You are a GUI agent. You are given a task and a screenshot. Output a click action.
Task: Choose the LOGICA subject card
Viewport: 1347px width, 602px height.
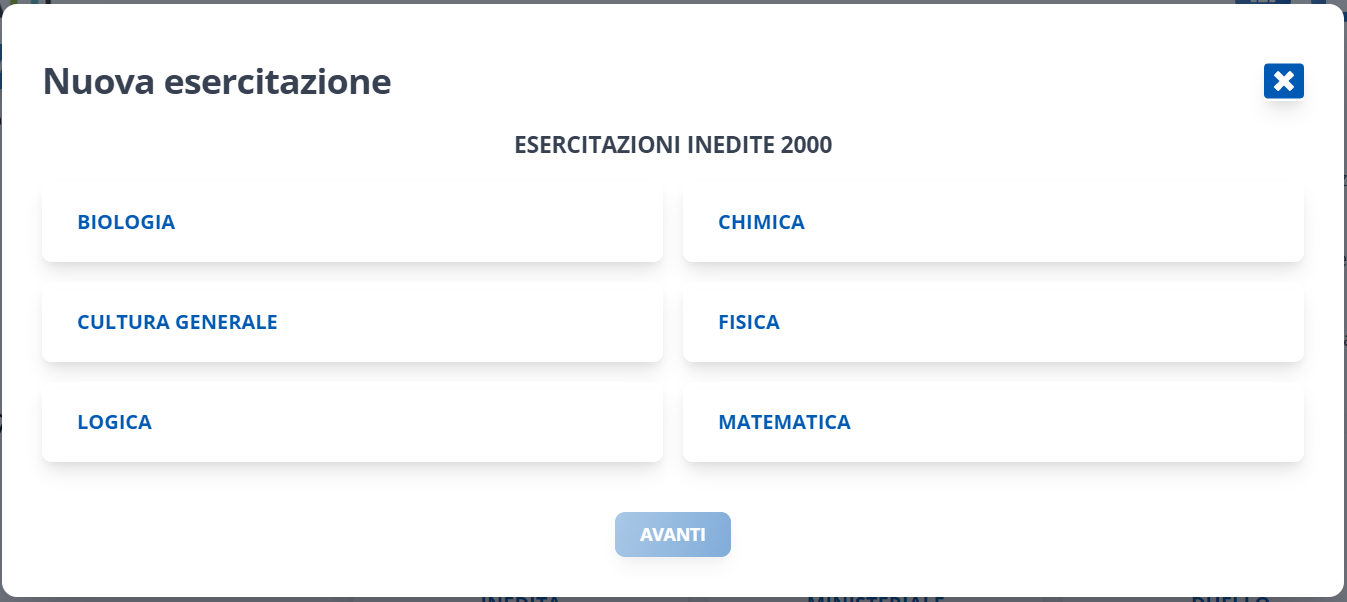[x=352, y=422]
